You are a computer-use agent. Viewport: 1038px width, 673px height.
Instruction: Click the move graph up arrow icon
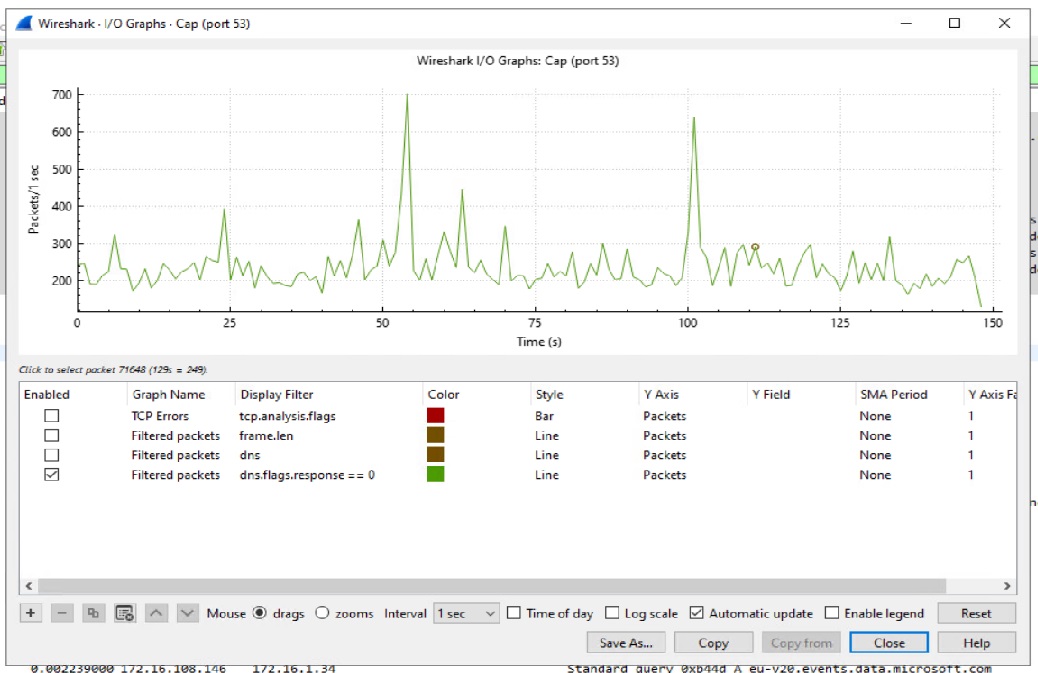click(x=156, y=613)
